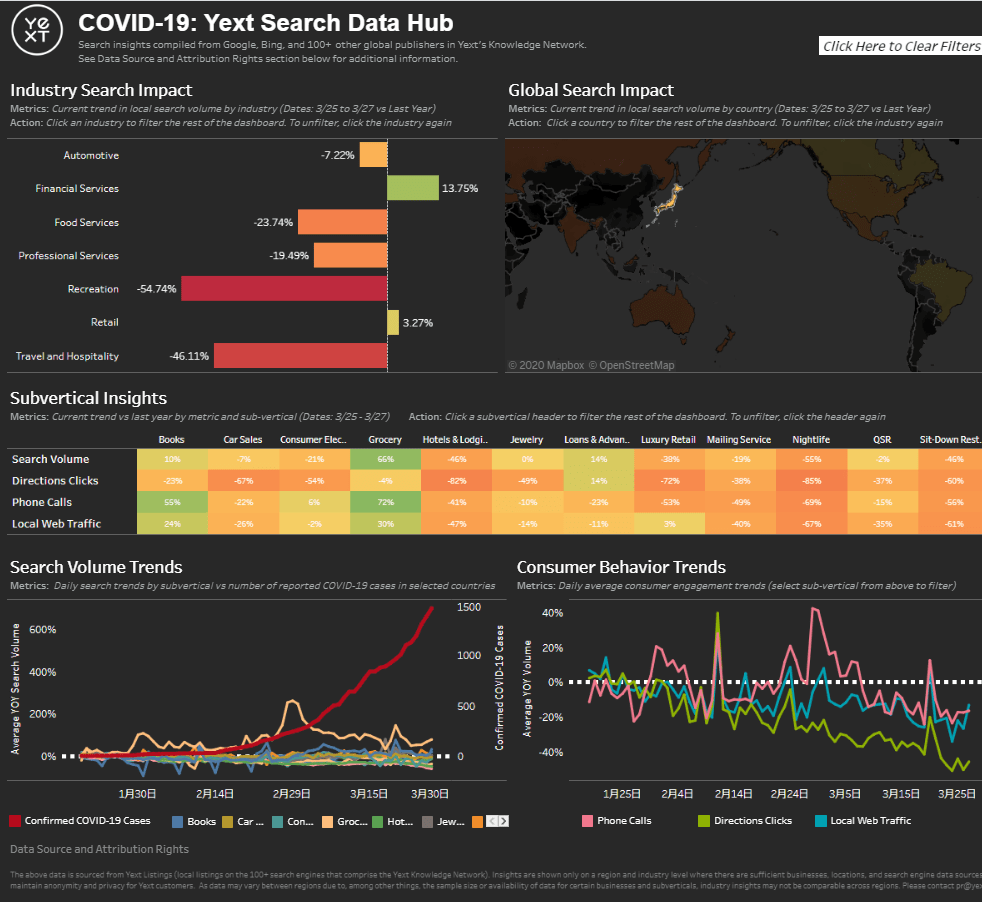Image resolution: width=982 pixels, height=902 pixels.
Task: Click the teal Local Web Traffic legend marker
Action: pos(820,821)
